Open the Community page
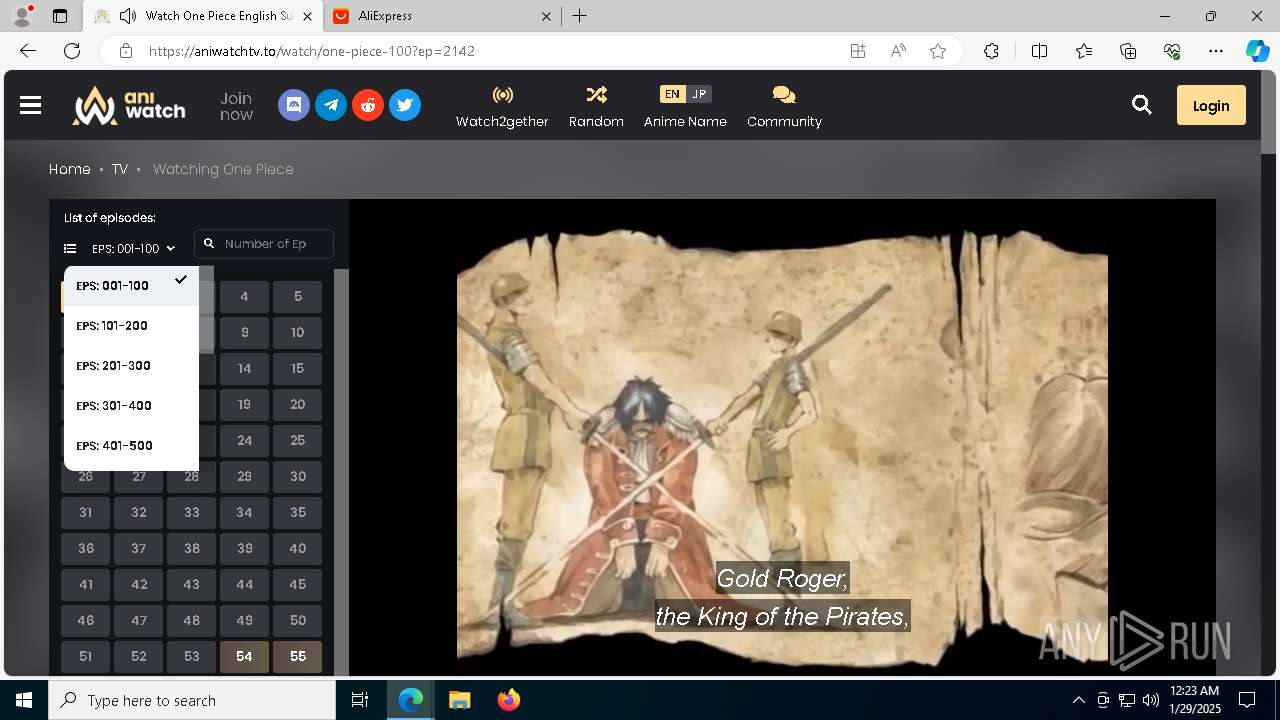 point(784,106)
